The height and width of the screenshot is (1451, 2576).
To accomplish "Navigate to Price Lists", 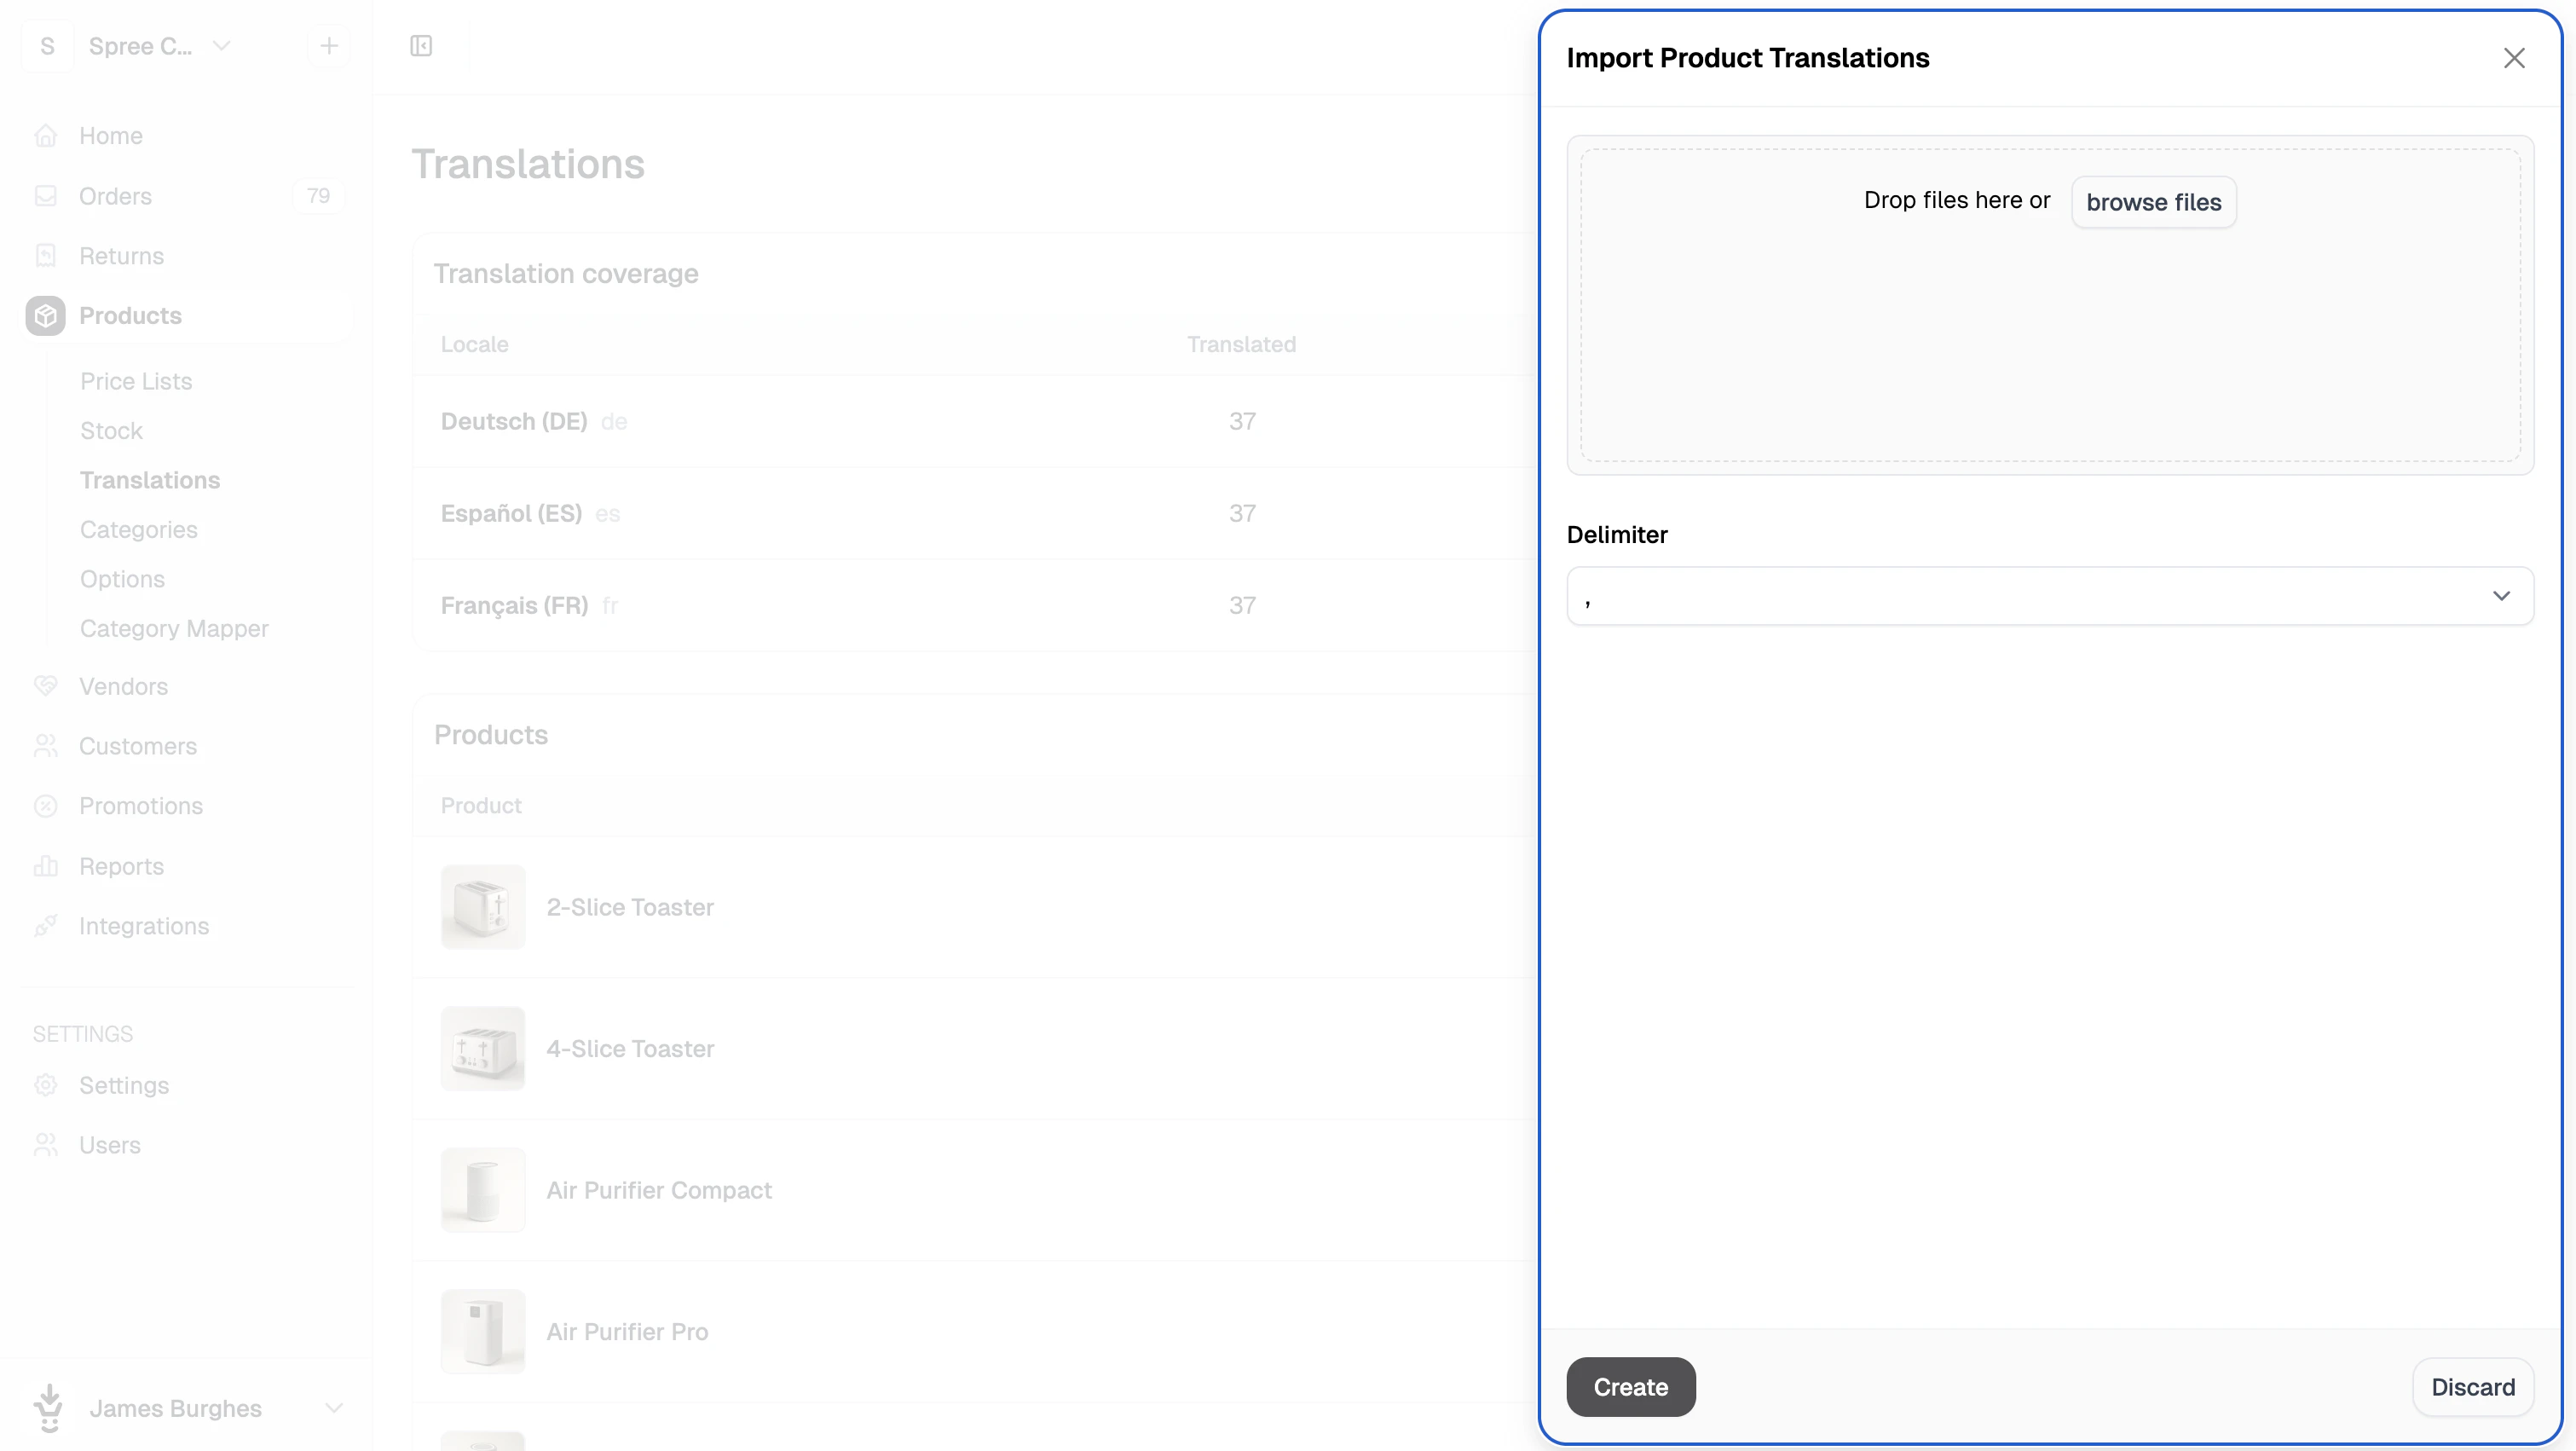I will [x=136, y=381].
